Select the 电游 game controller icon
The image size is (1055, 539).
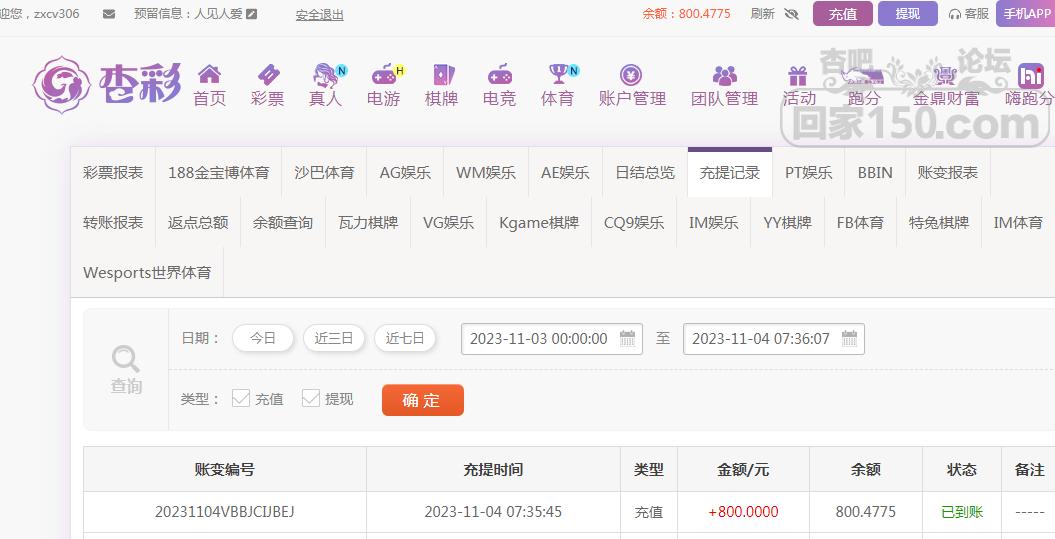383,75
